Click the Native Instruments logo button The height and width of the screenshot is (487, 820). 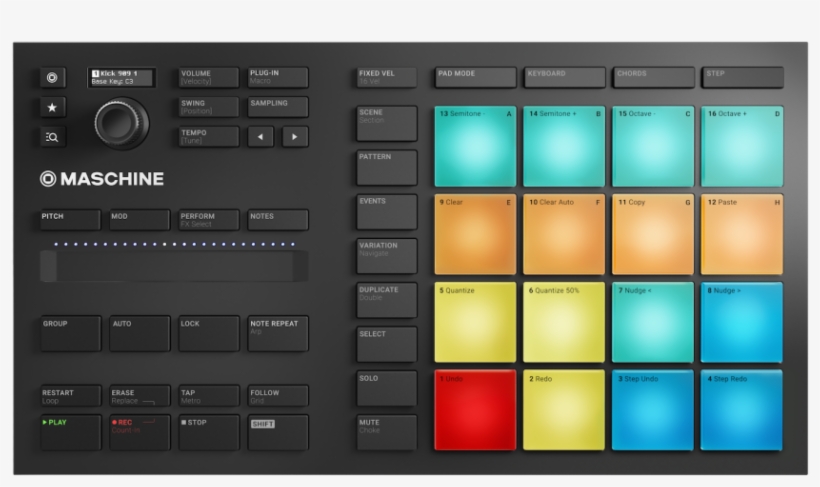pos(52,78)
